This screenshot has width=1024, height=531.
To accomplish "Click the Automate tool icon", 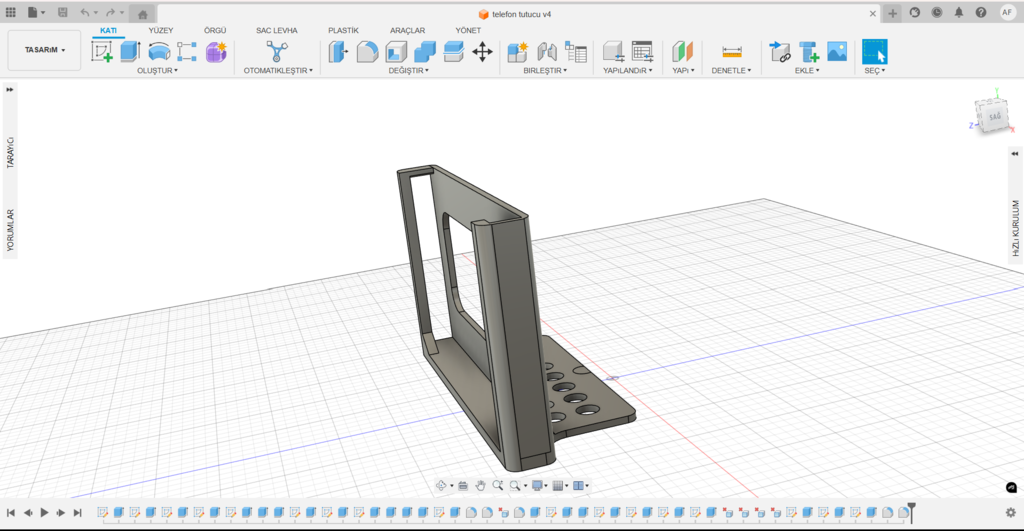I will 277,52.
